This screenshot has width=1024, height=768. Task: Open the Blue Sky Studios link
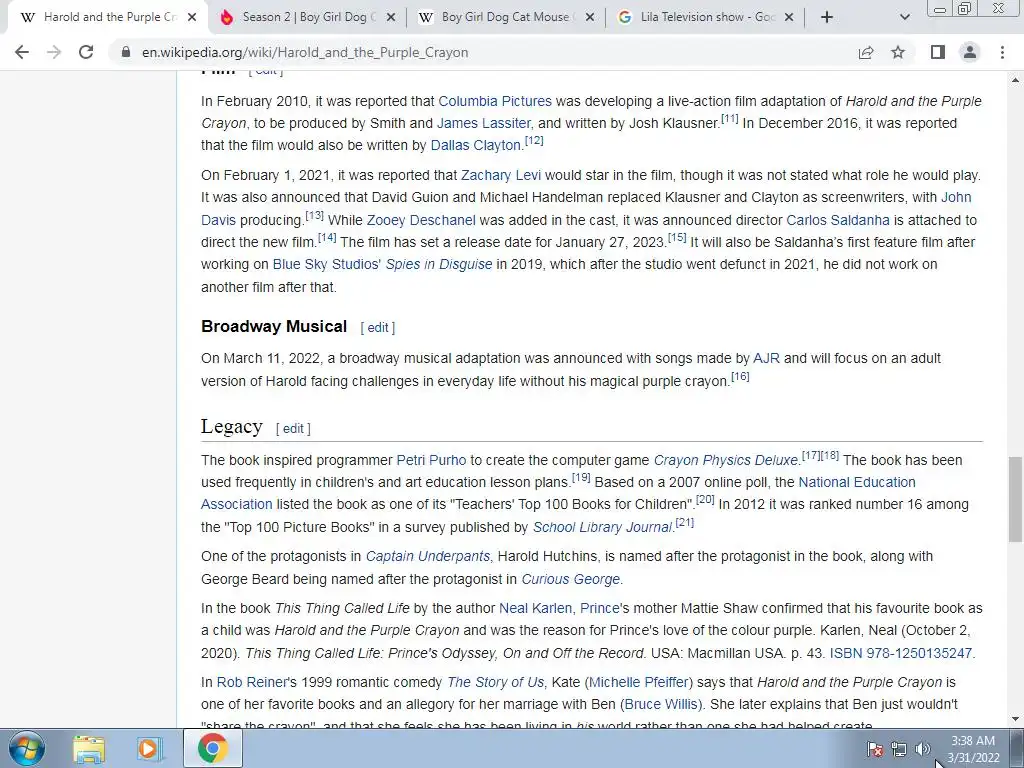(x=327, y=264)
